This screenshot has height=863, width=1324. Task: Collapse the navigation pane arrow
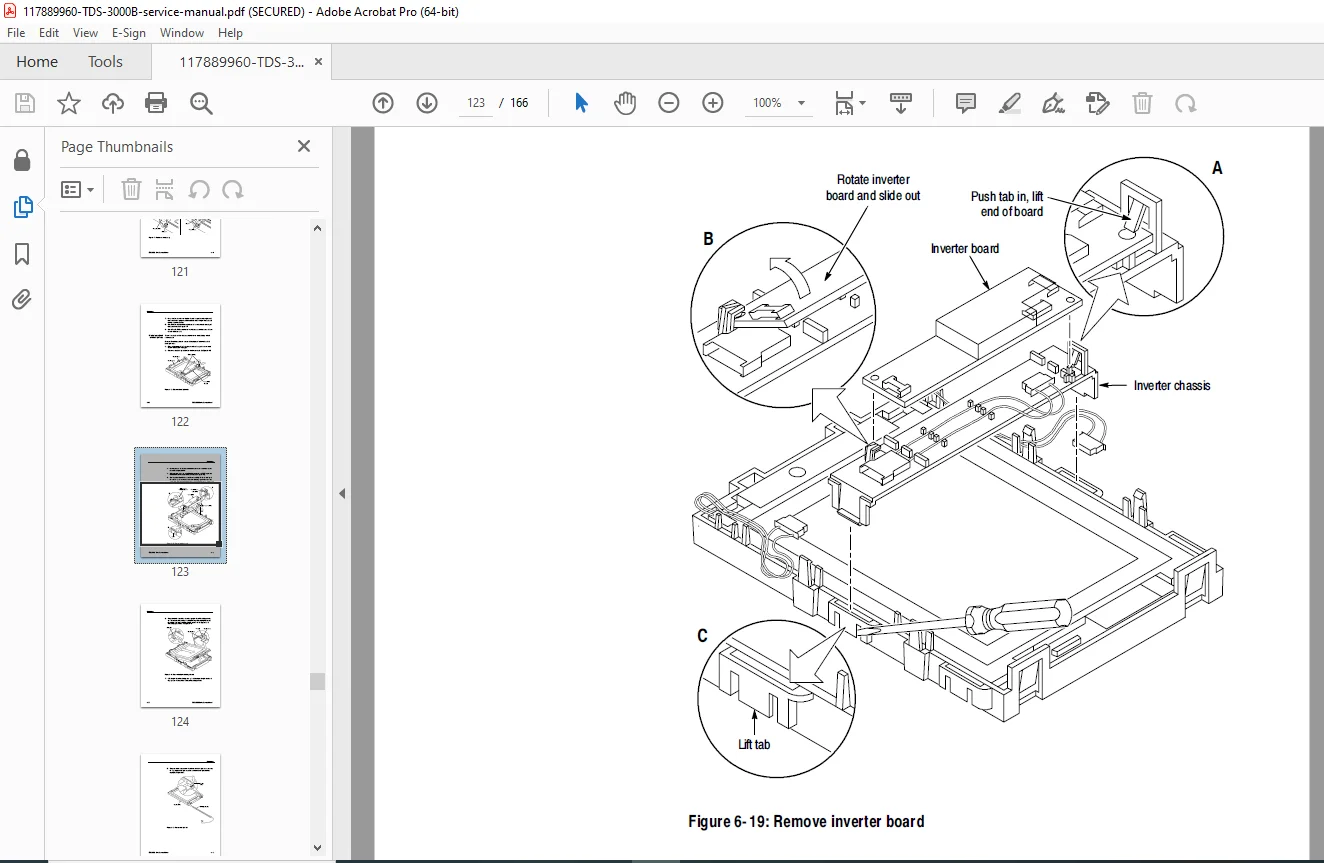342,493
